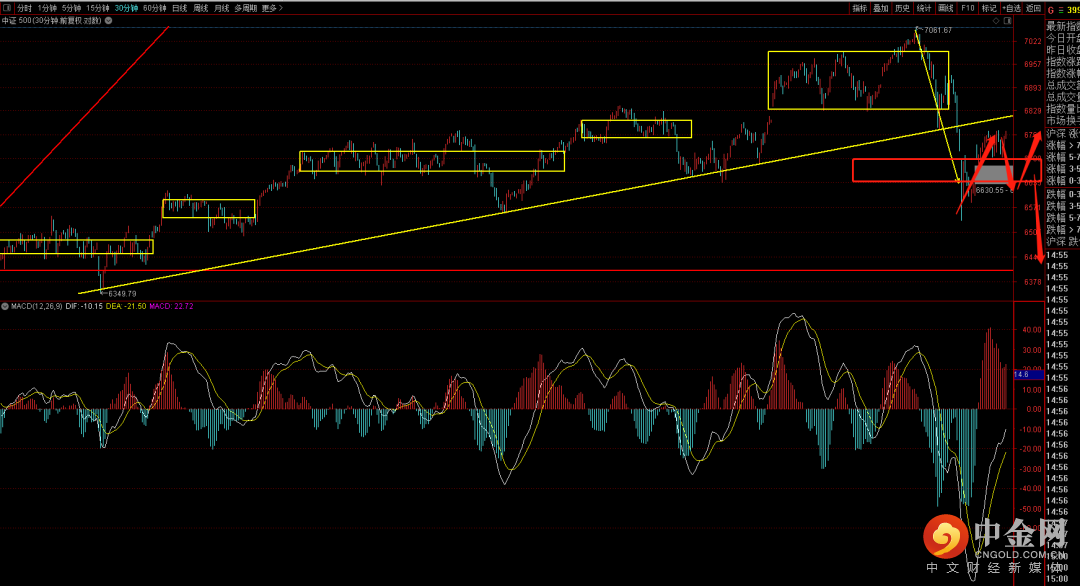Select the 5分钟 period
This screenshot has height=586, width=1080.
tap(72, 8)
